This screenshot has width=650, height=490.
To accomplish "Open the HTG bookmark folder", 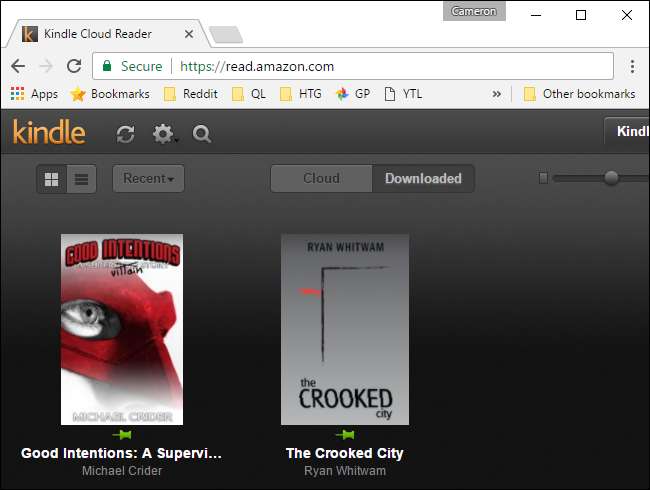I will [301, 94].
